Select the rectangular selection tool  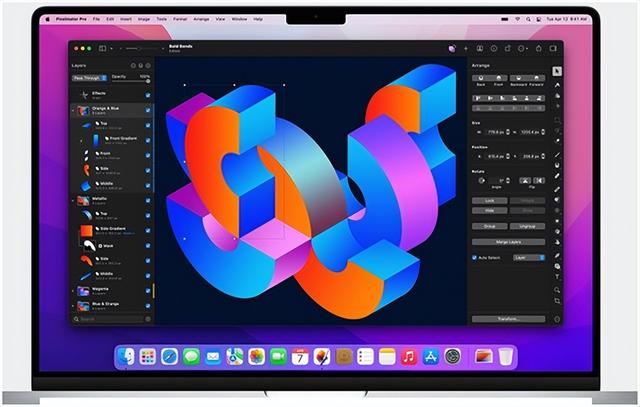557,120
